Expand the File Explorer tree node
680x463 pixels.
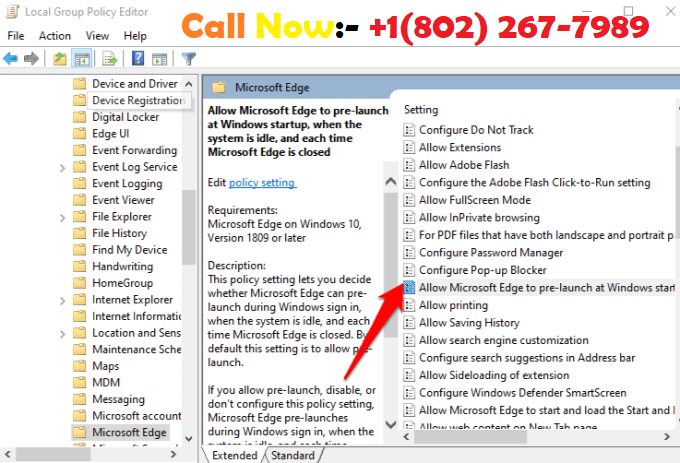(x=62, y=217)
